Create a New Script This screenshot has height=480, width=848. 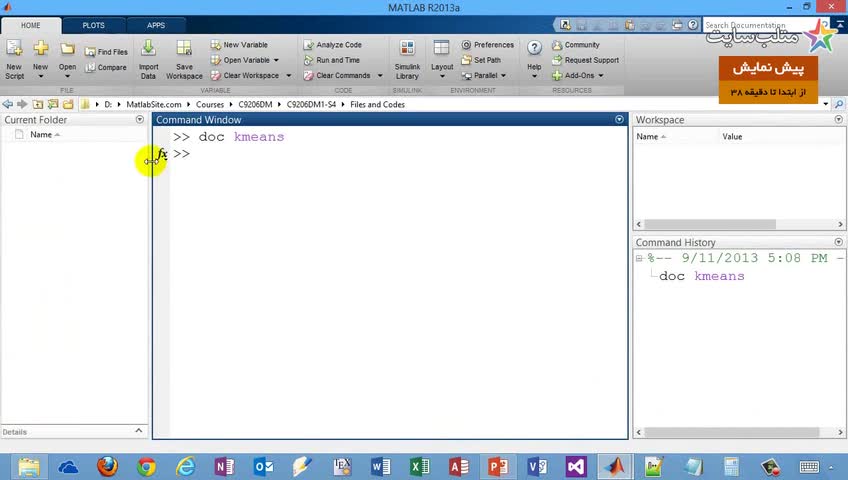(x=15, y=59)
